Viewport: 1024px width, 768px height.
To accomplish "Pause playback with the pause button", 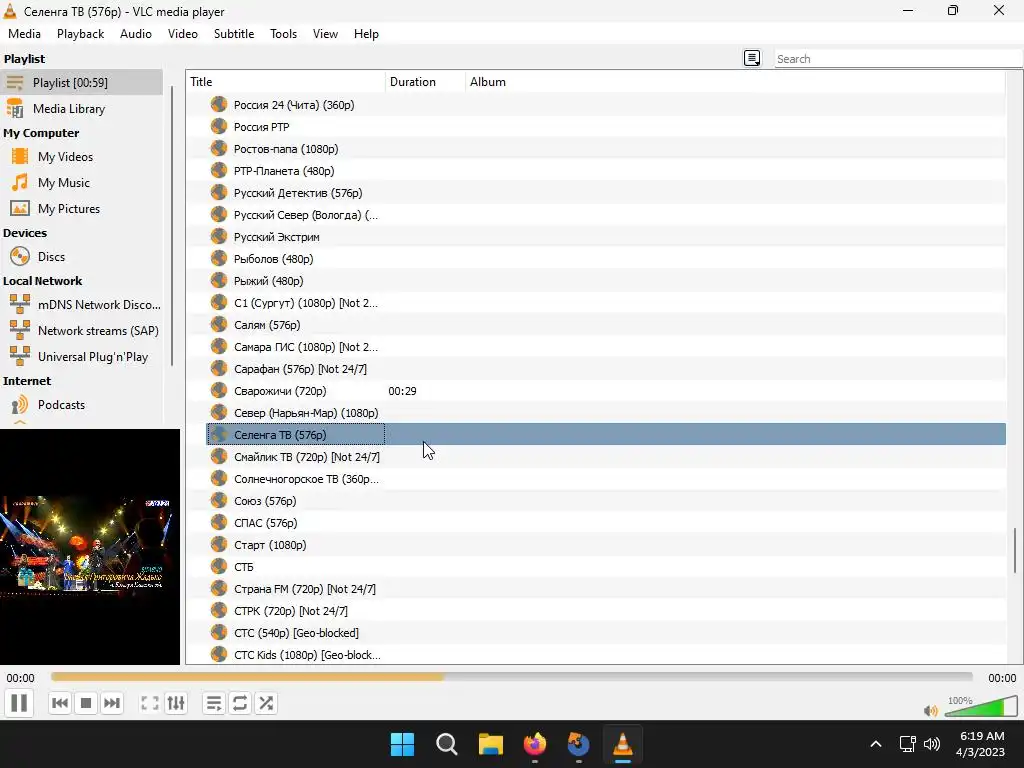I will [x=19, y=703].
